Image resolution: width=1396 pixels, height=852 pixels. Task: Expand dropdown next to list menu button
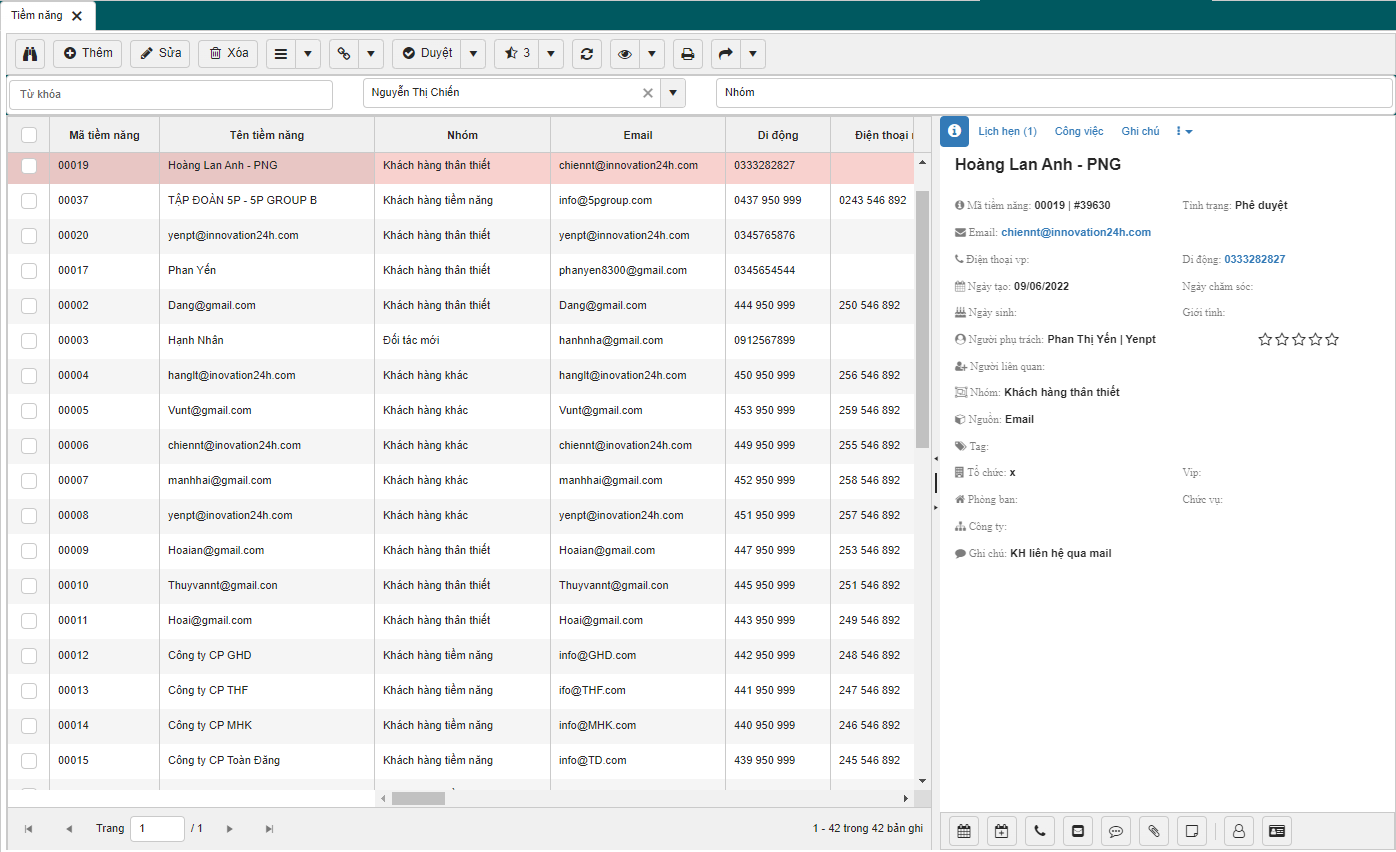[308, 54]
